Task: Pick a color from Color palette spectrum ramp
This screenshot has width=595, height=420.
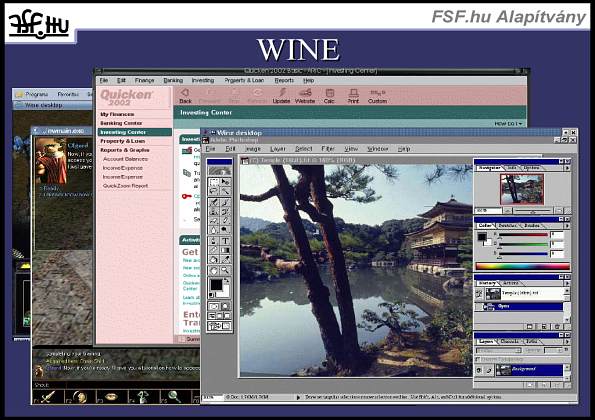Action: point(523,266)
